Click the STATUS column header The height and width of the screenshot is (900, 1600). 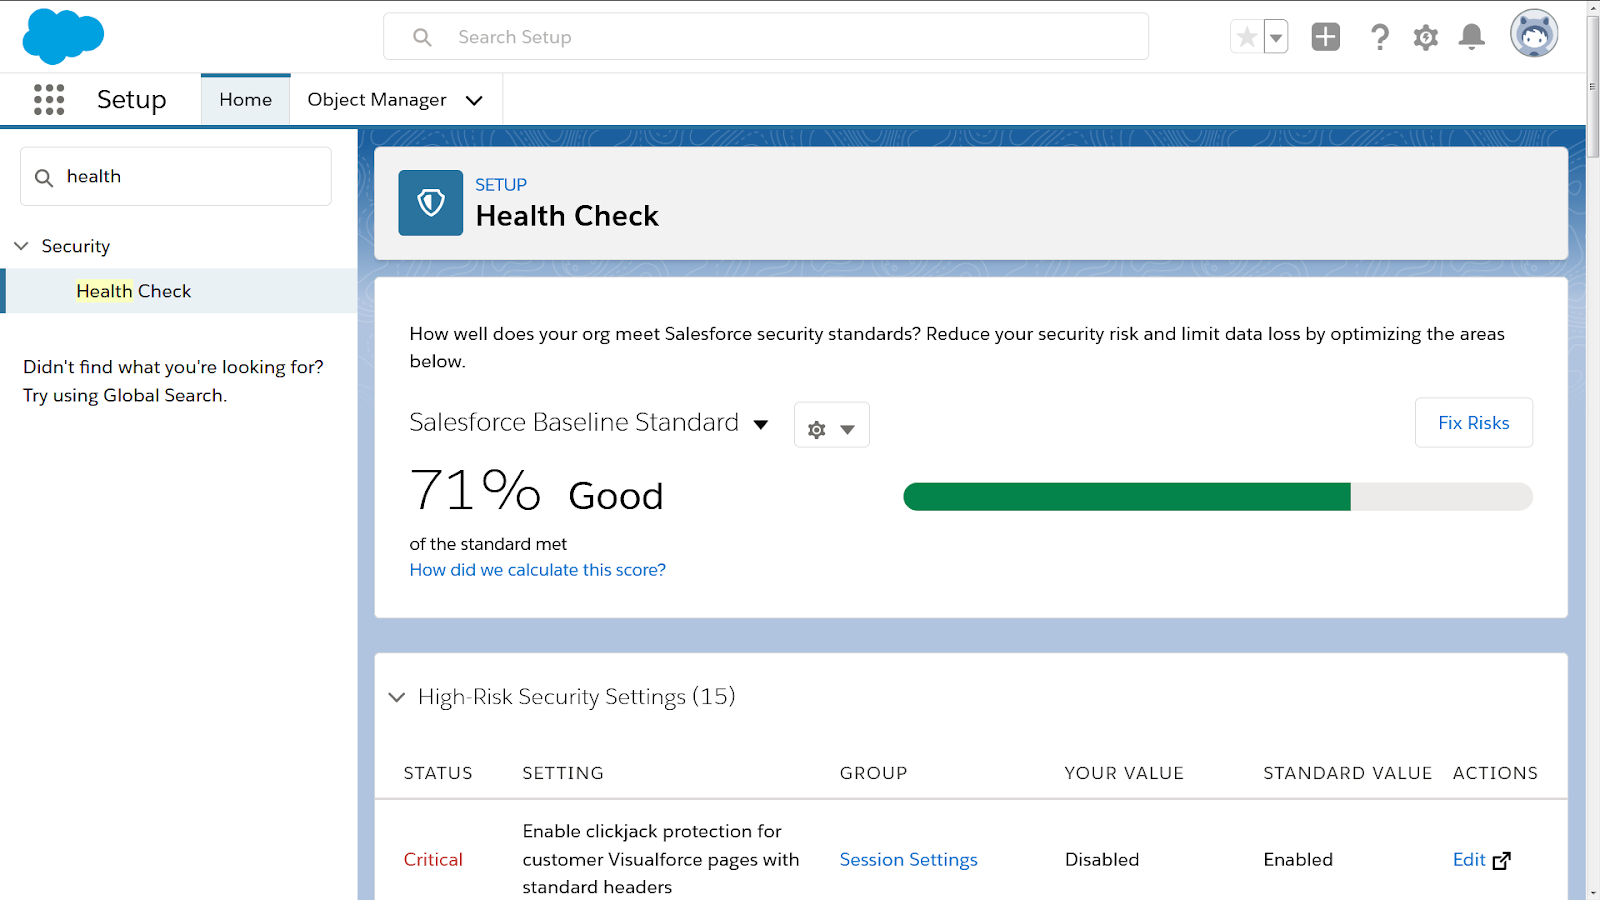(438, 773)
